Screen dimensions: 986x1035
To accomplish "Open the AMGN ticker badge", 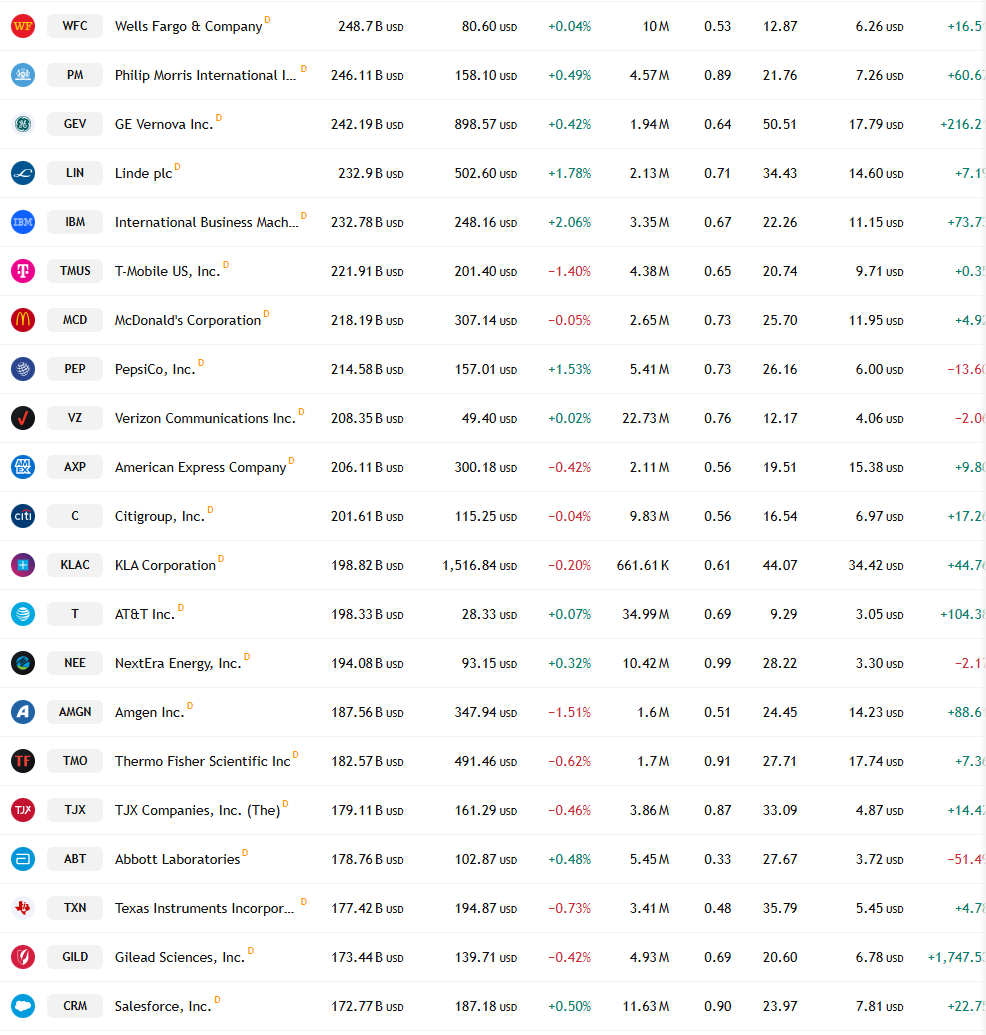I will (75, 712).
